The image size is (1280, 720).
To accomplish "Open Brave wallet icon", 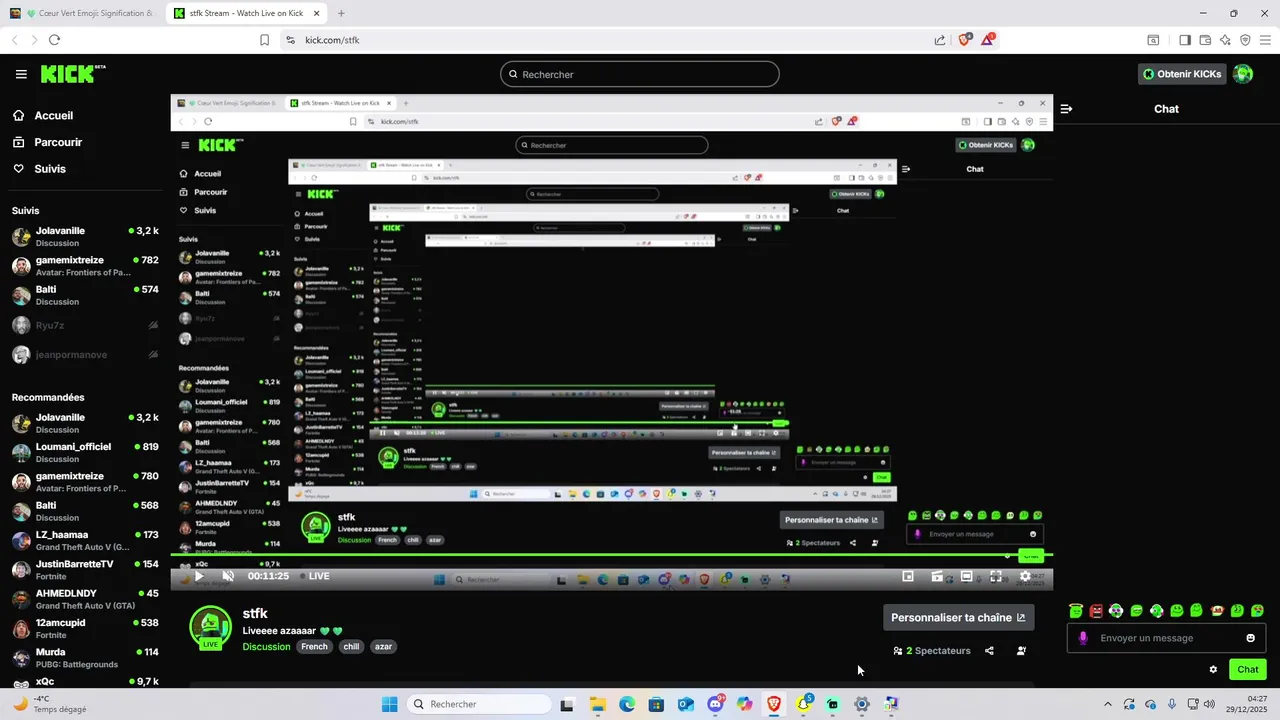I will pos(1205,40).
